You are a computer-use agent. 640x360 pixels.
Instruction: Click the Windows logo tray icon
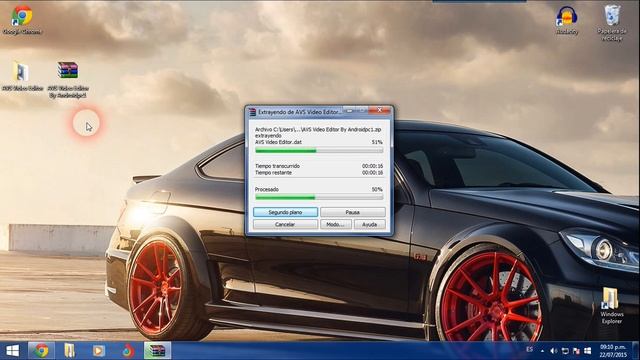(x=587, y=351)
